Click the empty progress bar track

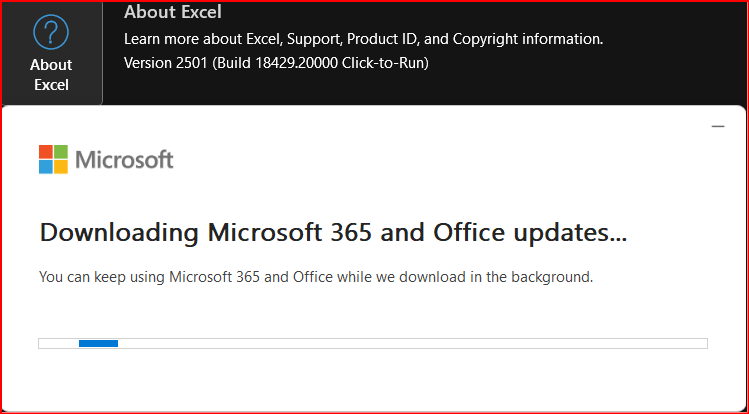[411, 343]
